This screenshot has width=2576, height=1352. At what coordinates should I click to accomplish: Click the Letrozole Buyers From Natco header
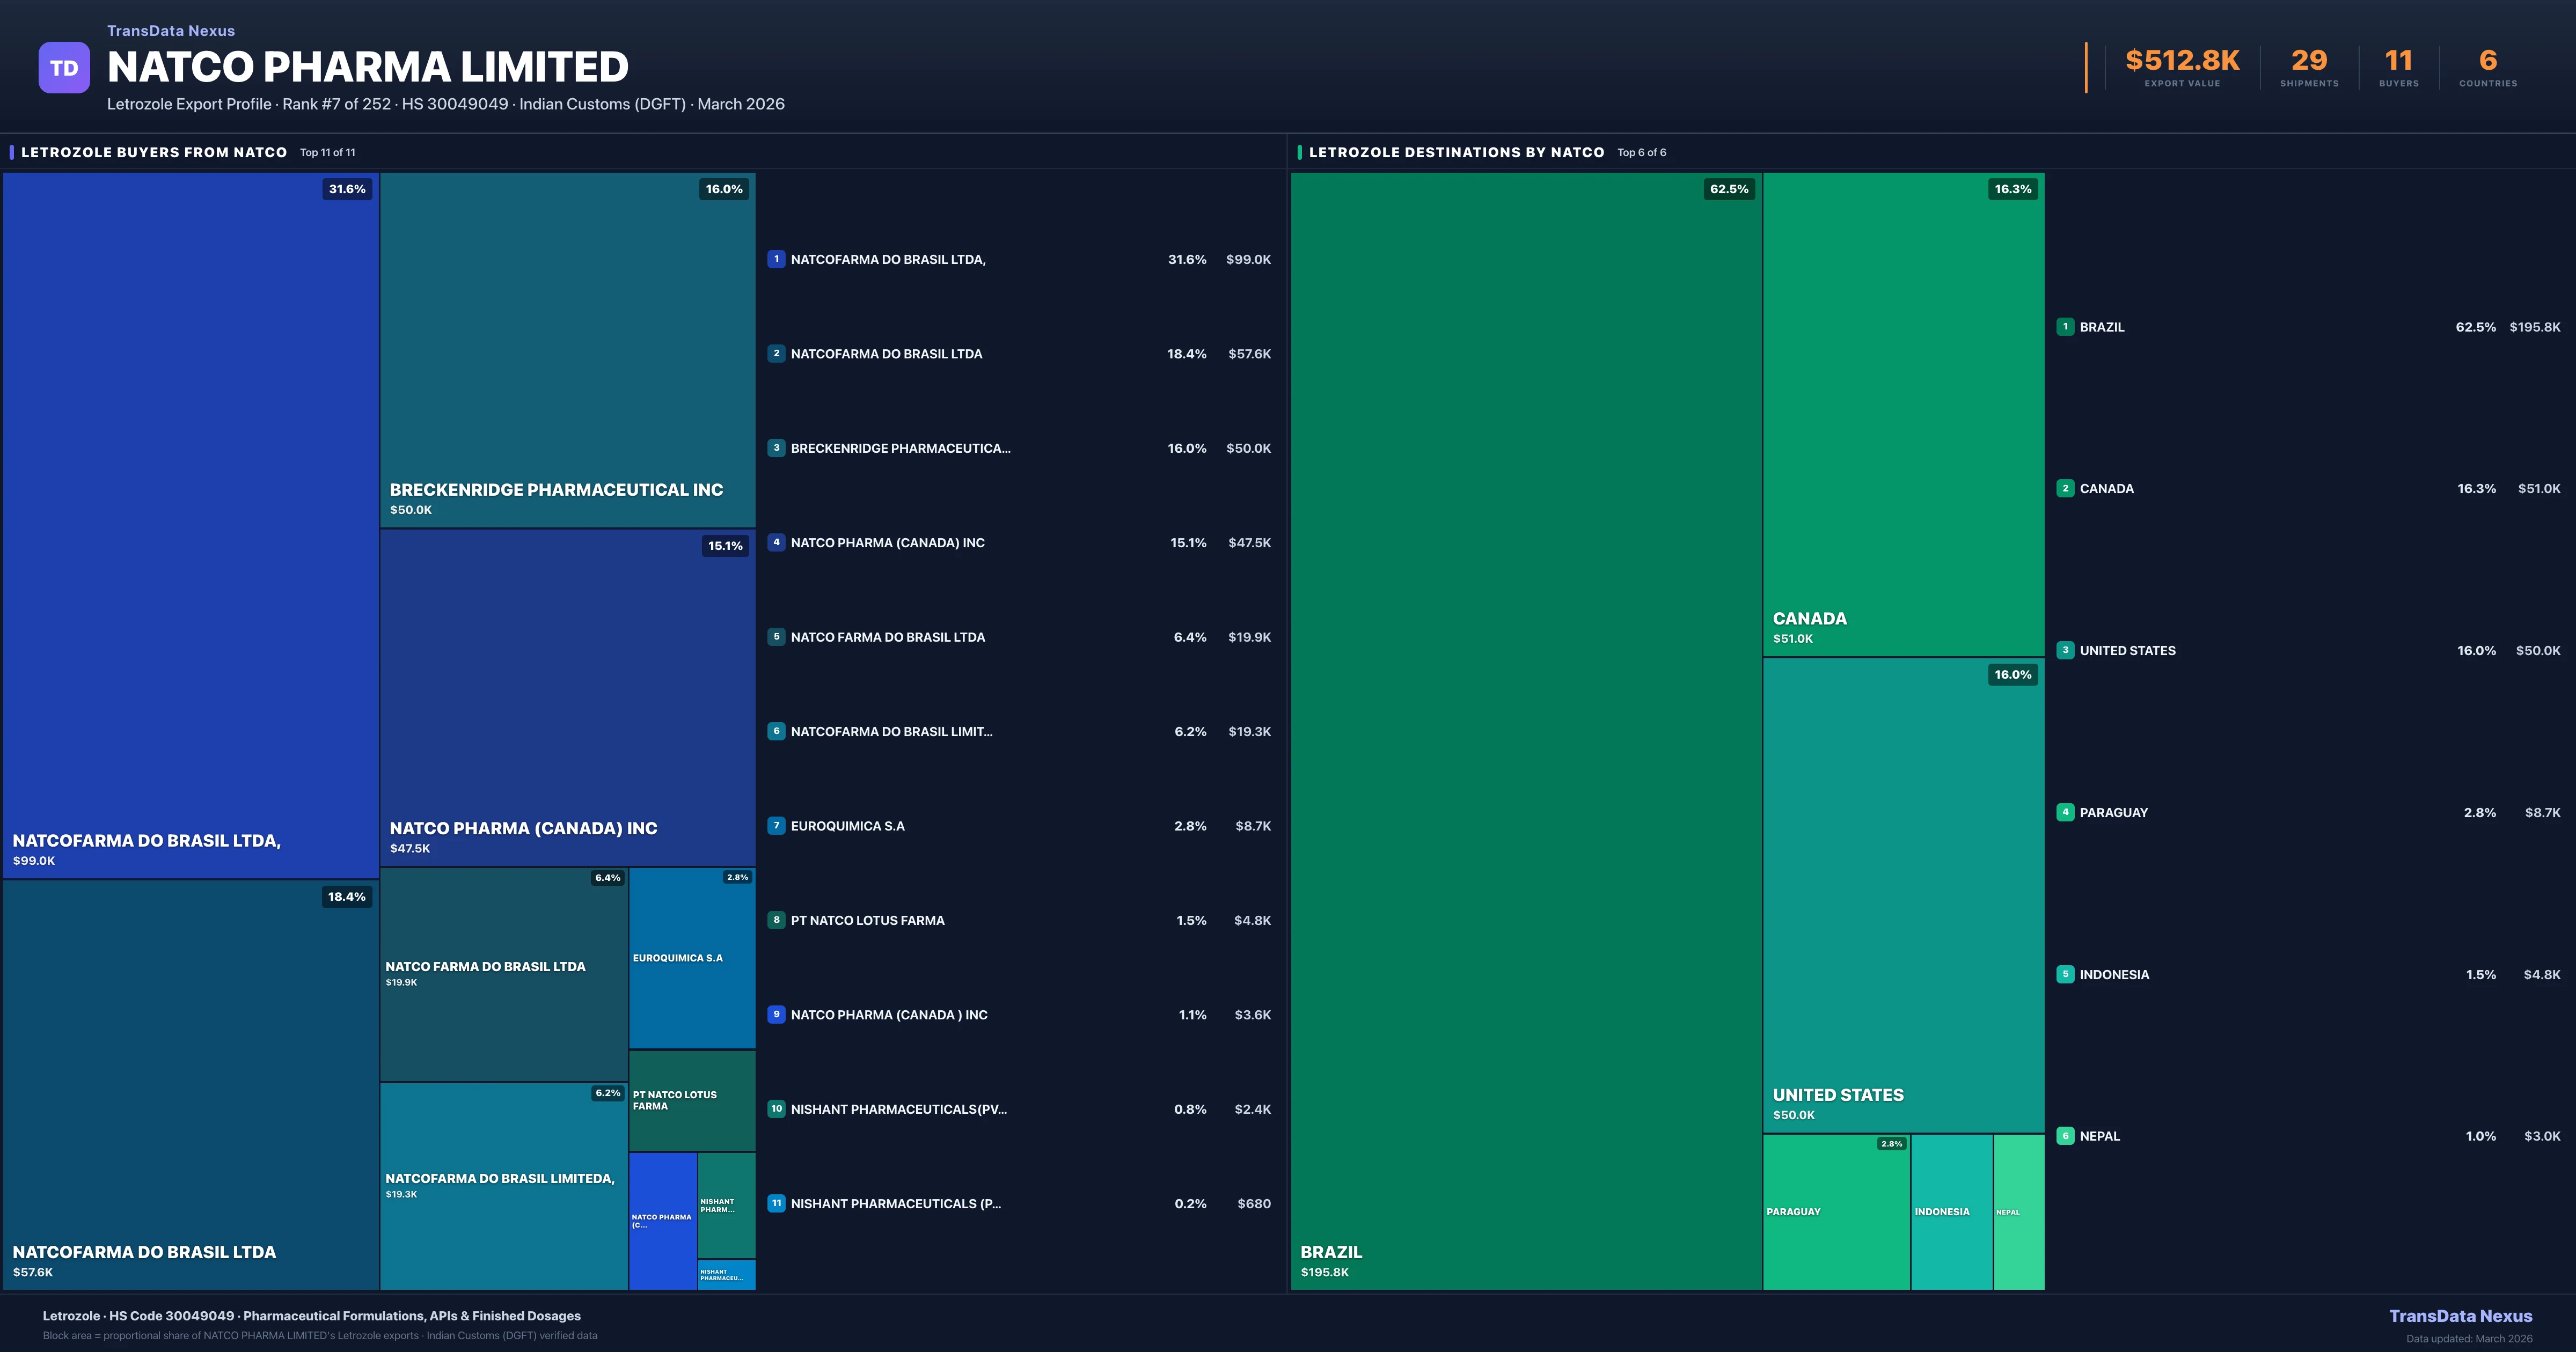pyautogui.click(x=154, y=152)
